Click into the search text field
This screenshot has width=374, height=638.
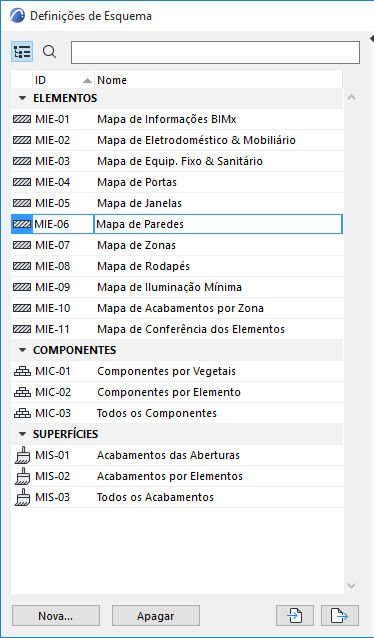[x=215, y=52]
